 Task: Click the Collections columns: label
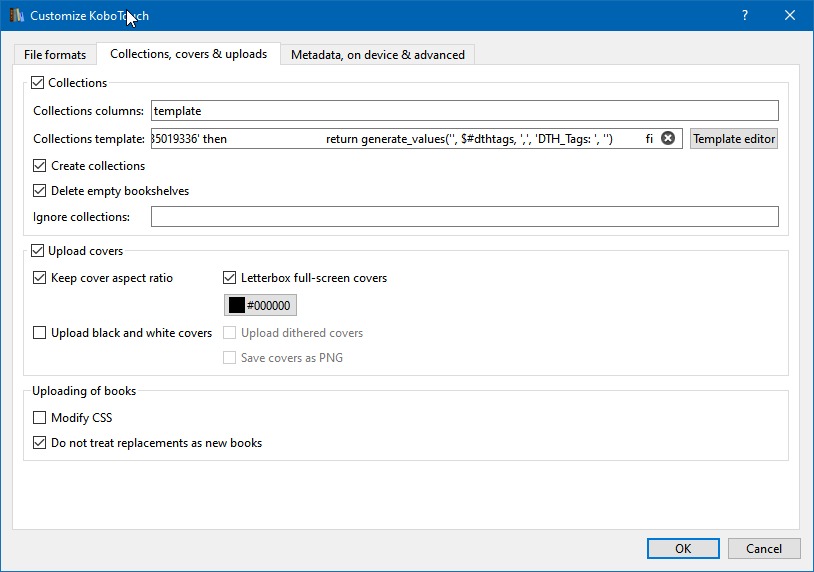(89, 111)
